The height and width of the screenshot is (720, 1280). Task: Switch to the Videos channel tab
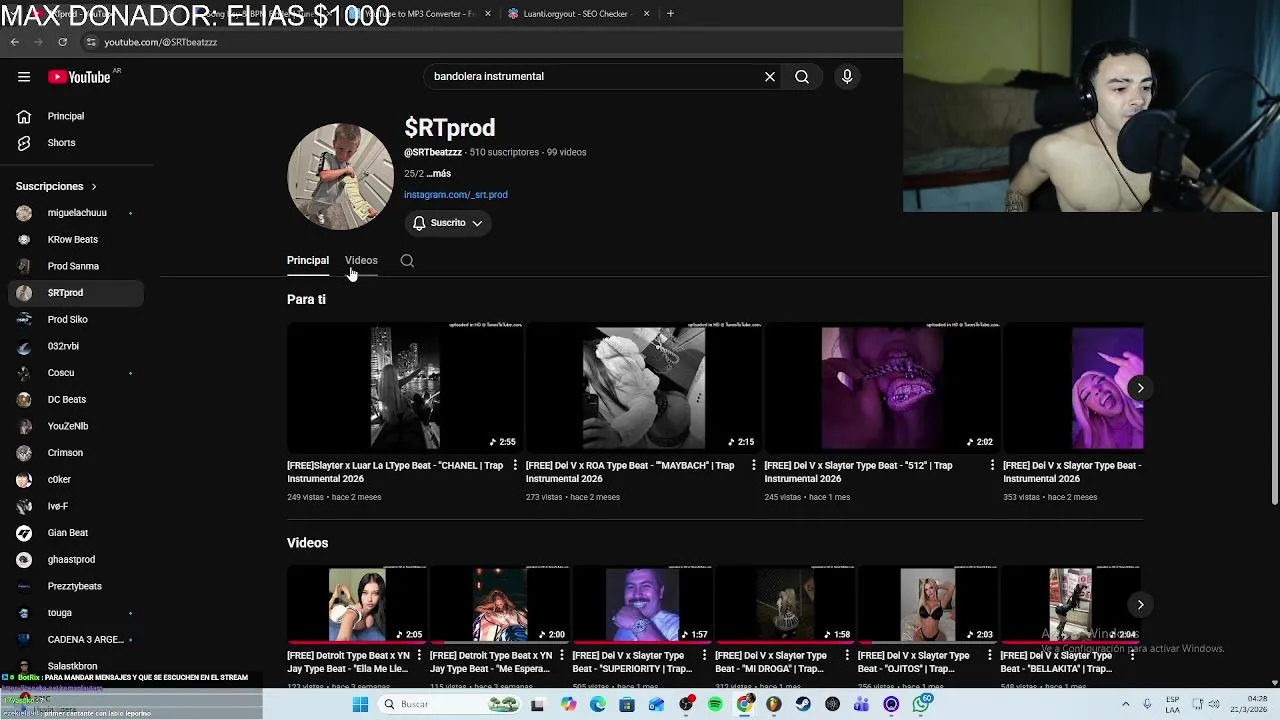point(361,261)
